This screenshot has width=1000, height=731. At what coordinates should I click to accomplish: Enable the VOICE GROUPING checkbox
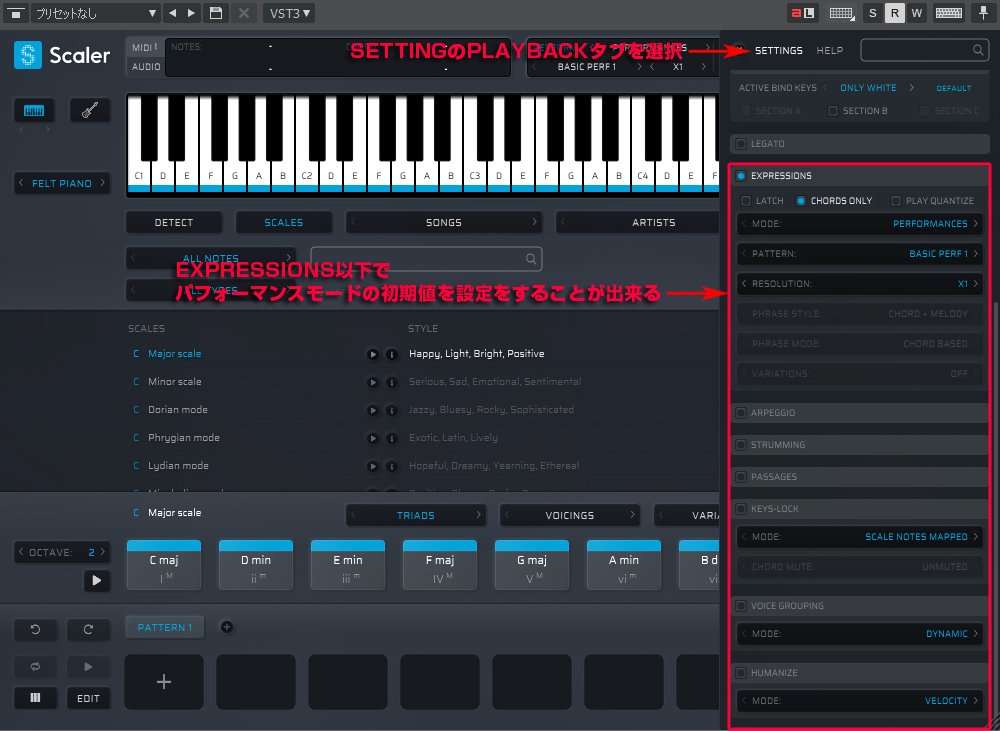point(740,606)
